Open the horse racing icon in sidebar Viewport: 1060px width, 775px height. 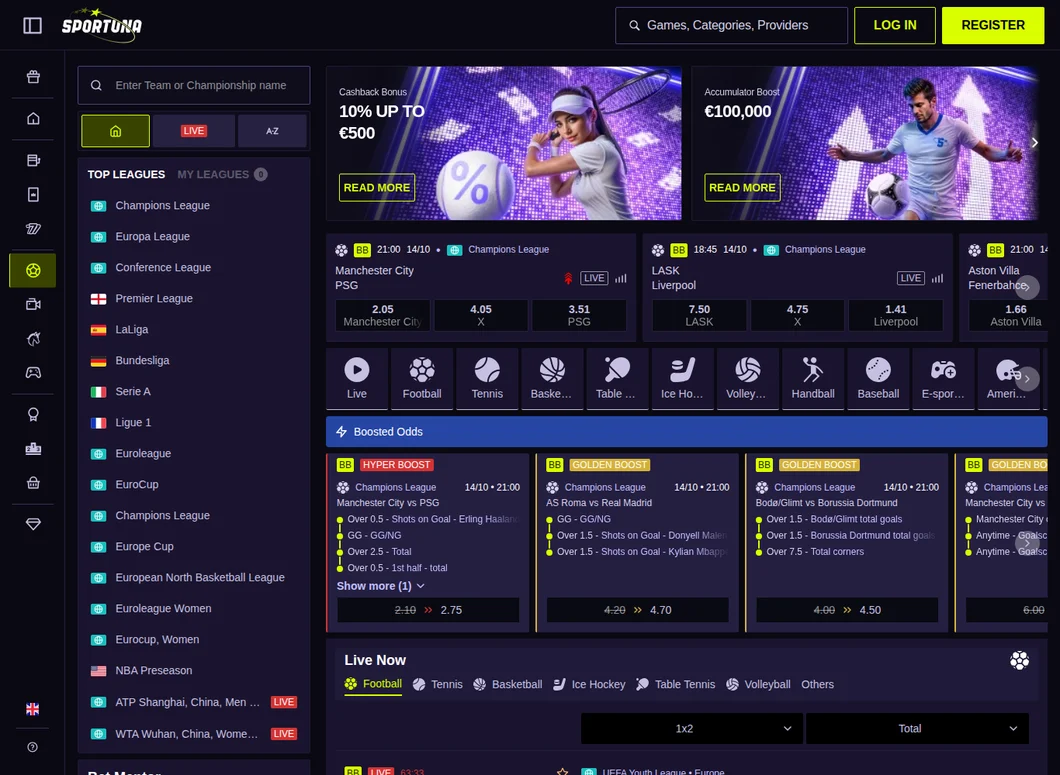[32, 338]
